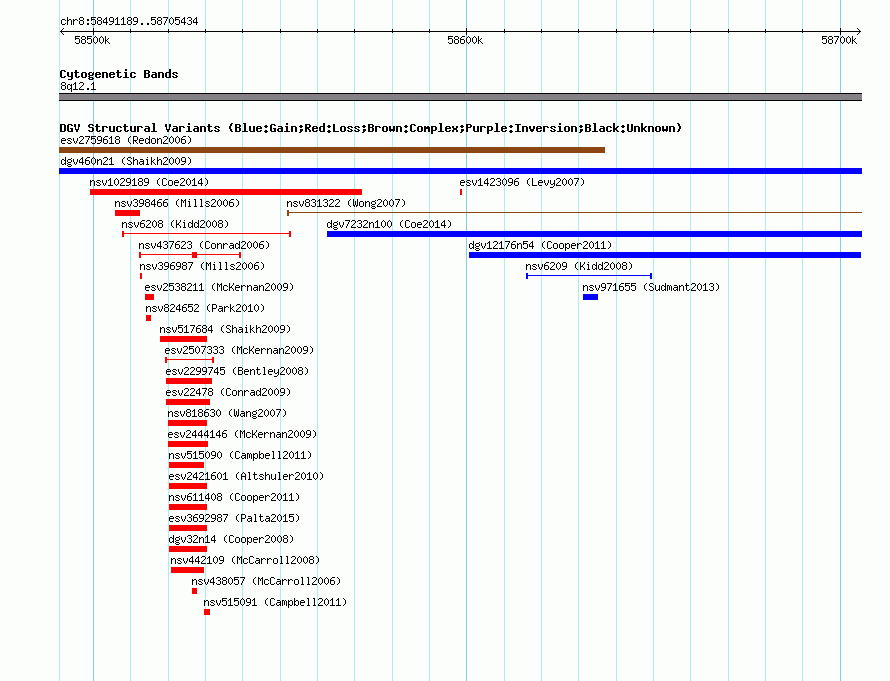The width and height of the screenshot is (890, 681).
Task: Select the dgv12176n54 (Cooper2011) blue bar
Action: click(665, 255)
